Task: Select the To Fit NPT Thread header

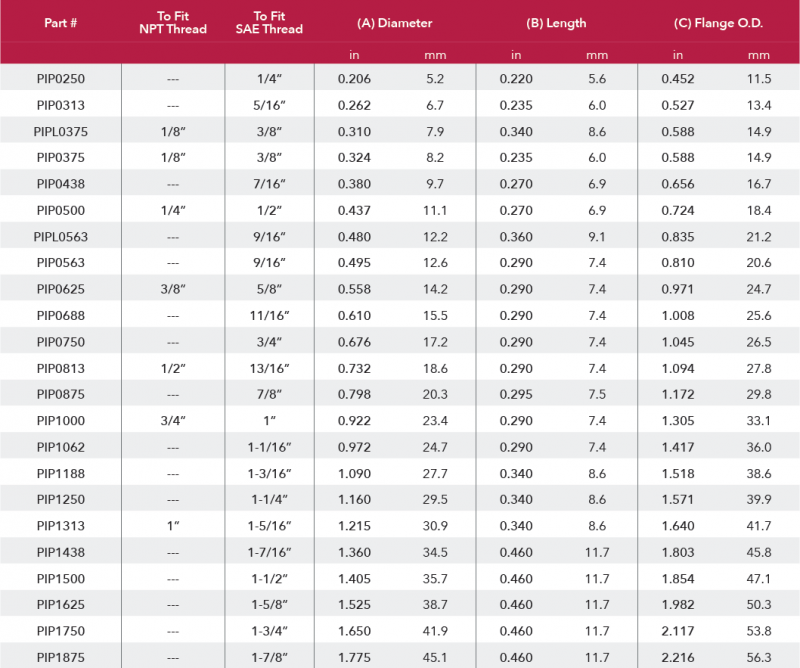Action: pos(173,23)
